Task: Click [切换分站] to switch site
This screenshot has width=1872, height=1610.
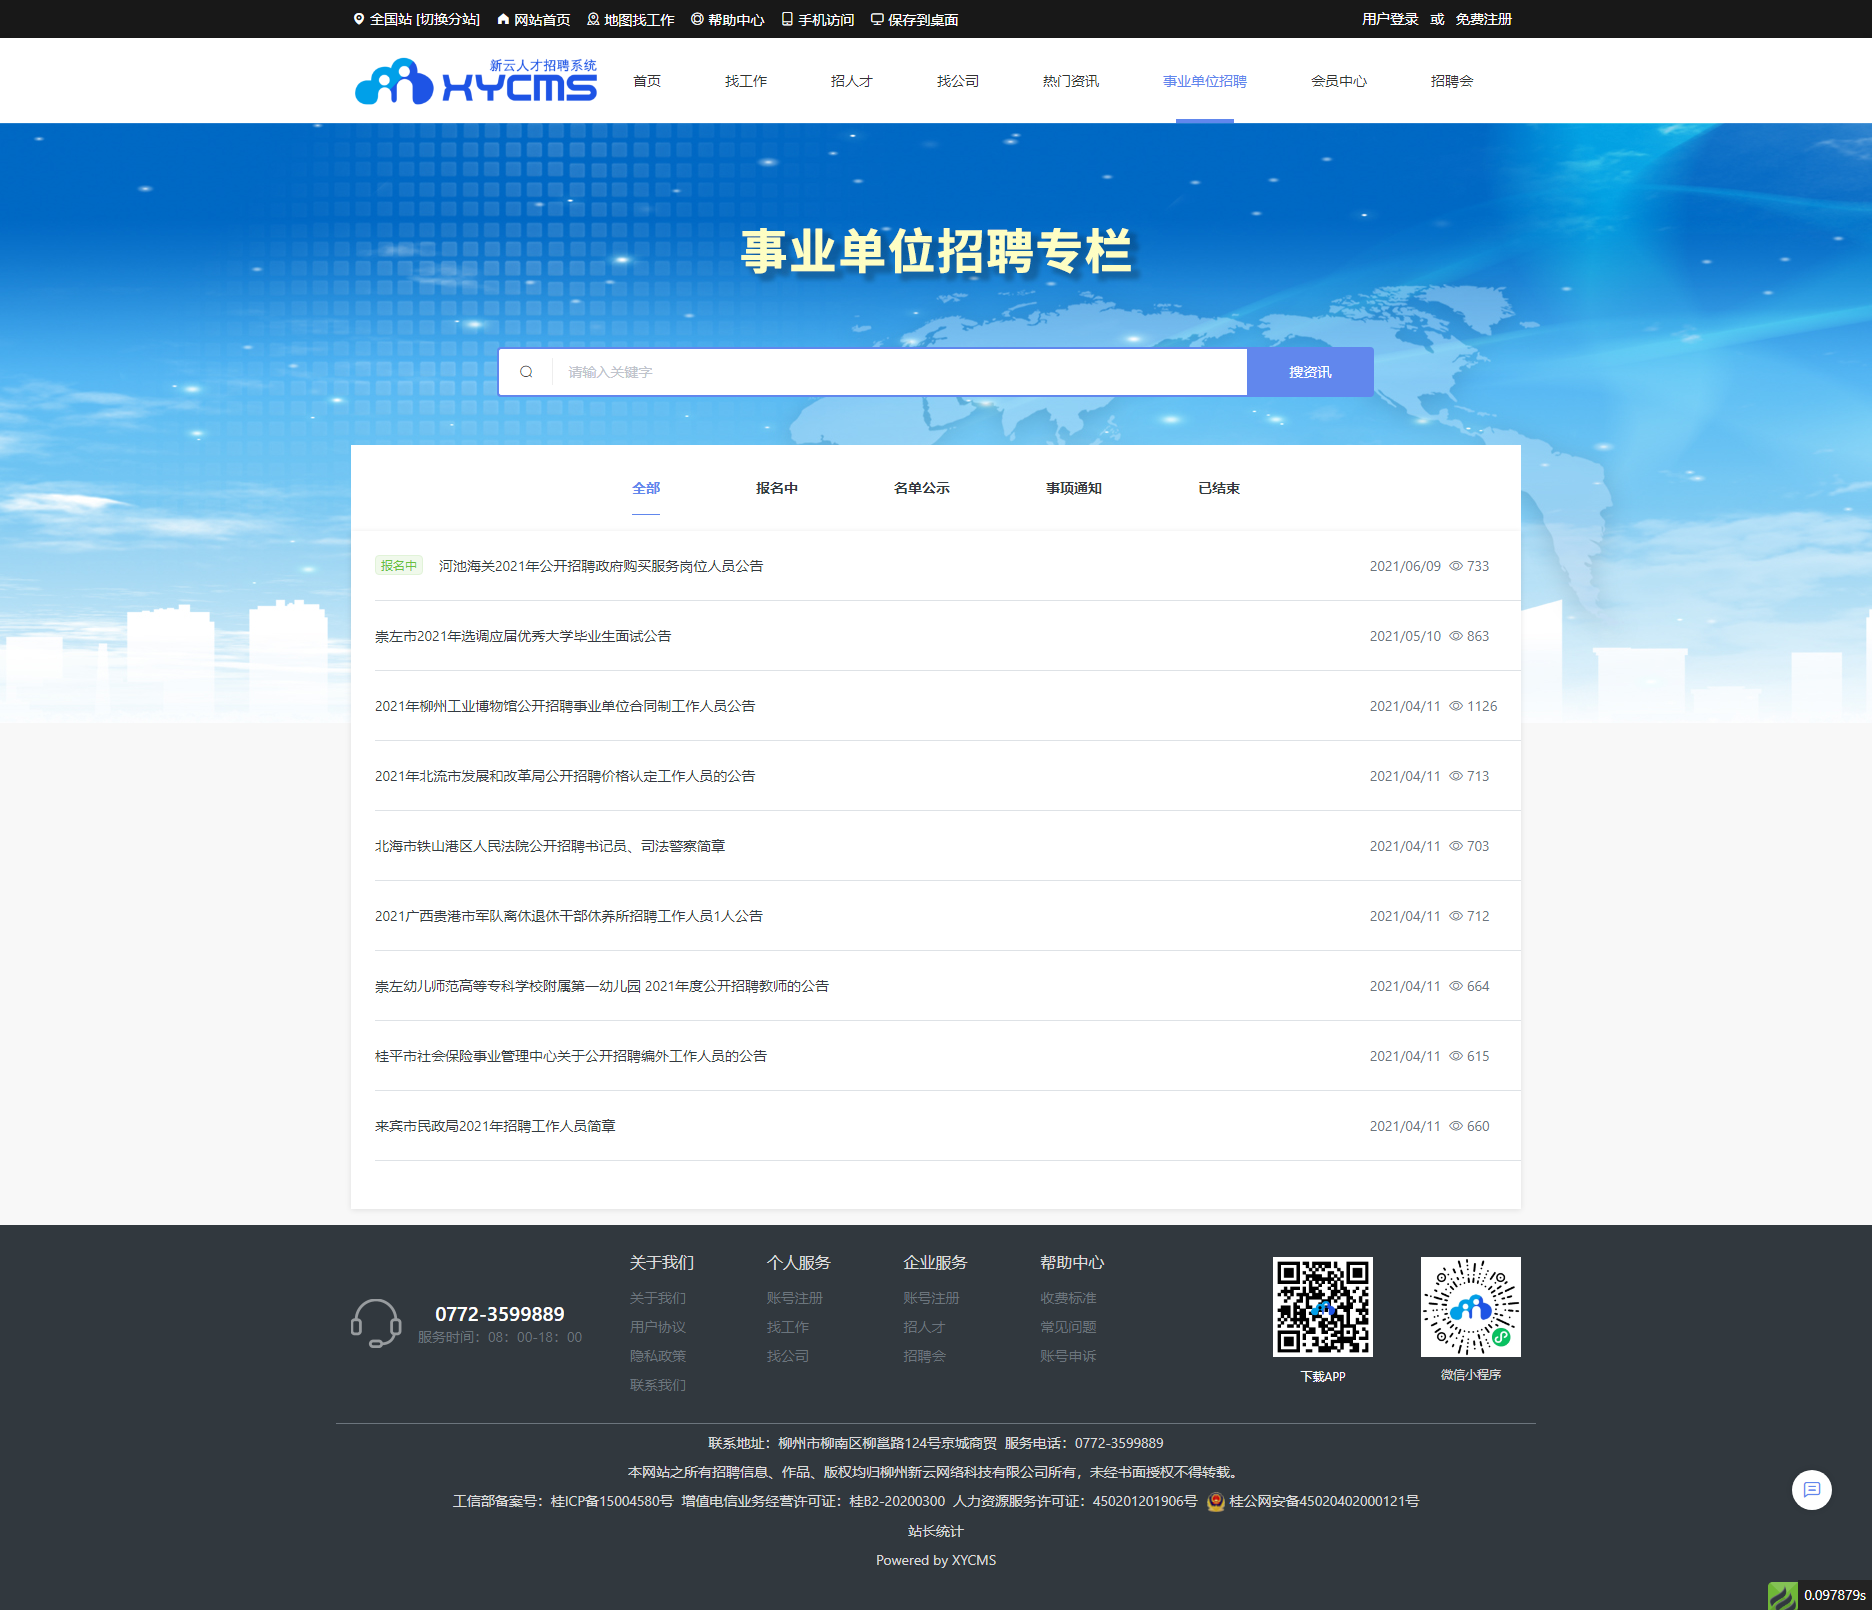Action: pos(448,19)
